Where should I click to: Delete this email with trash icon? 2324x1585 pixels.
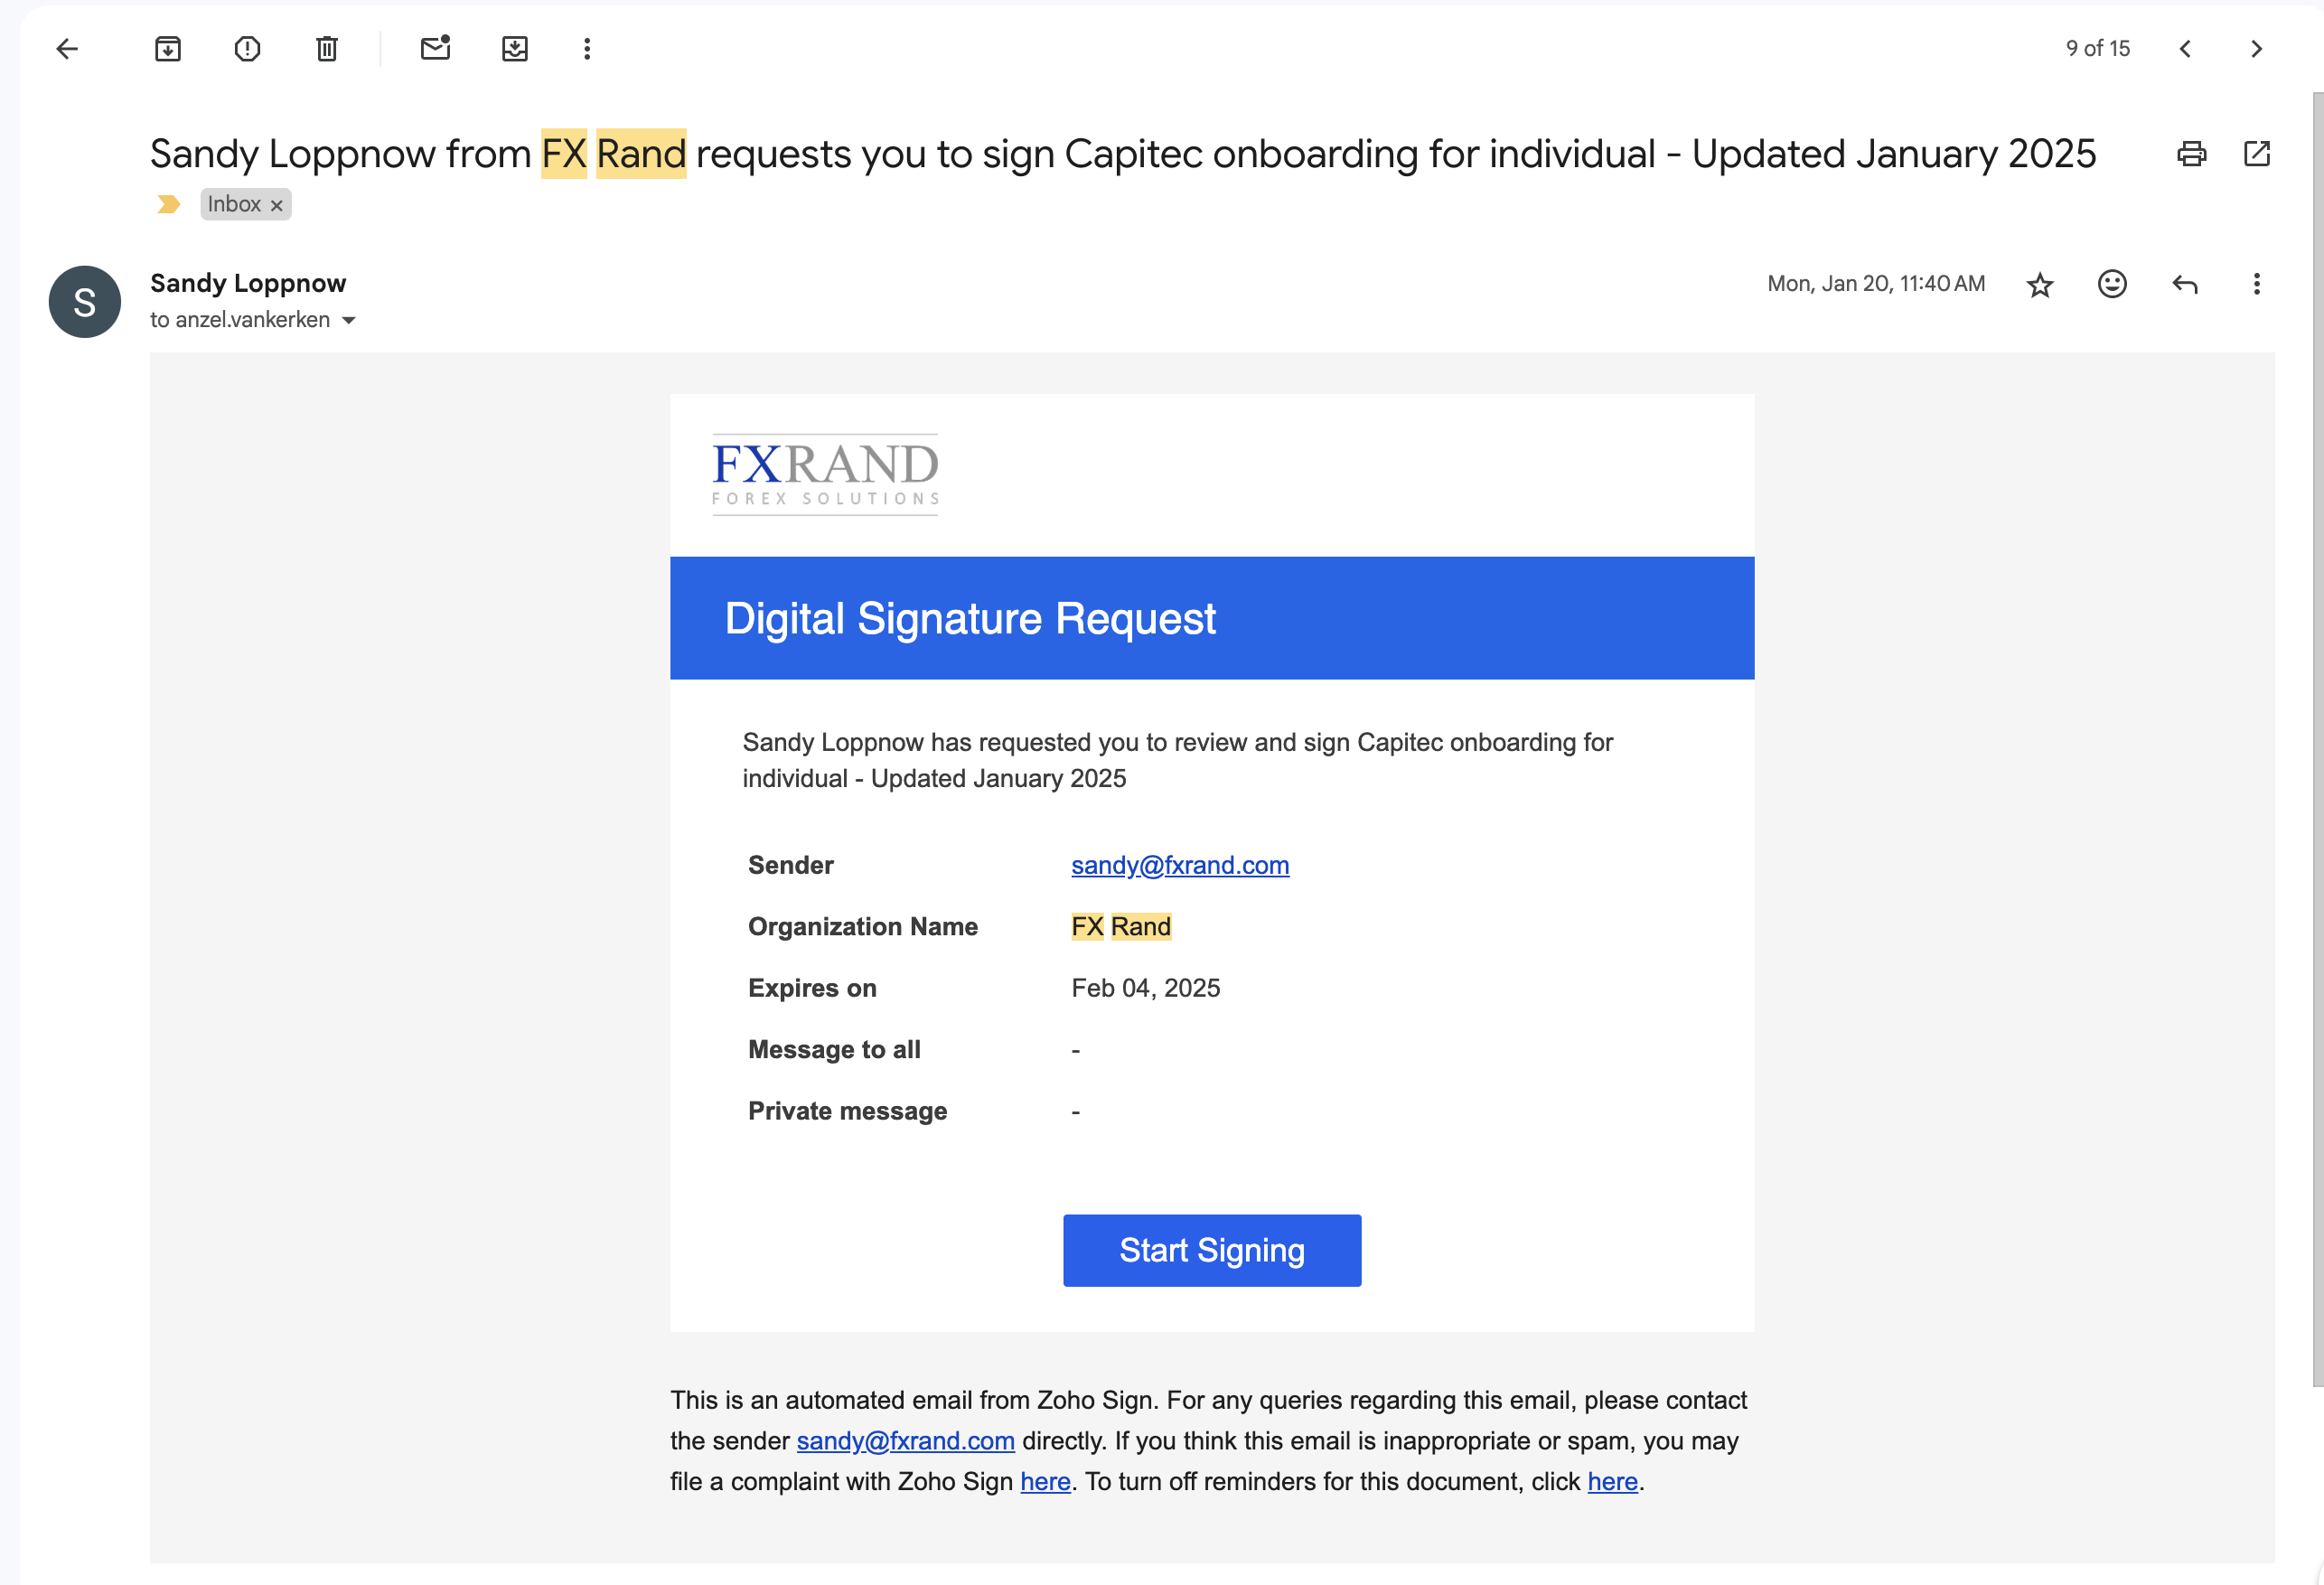pyautogui.click(x=327, y=48)
